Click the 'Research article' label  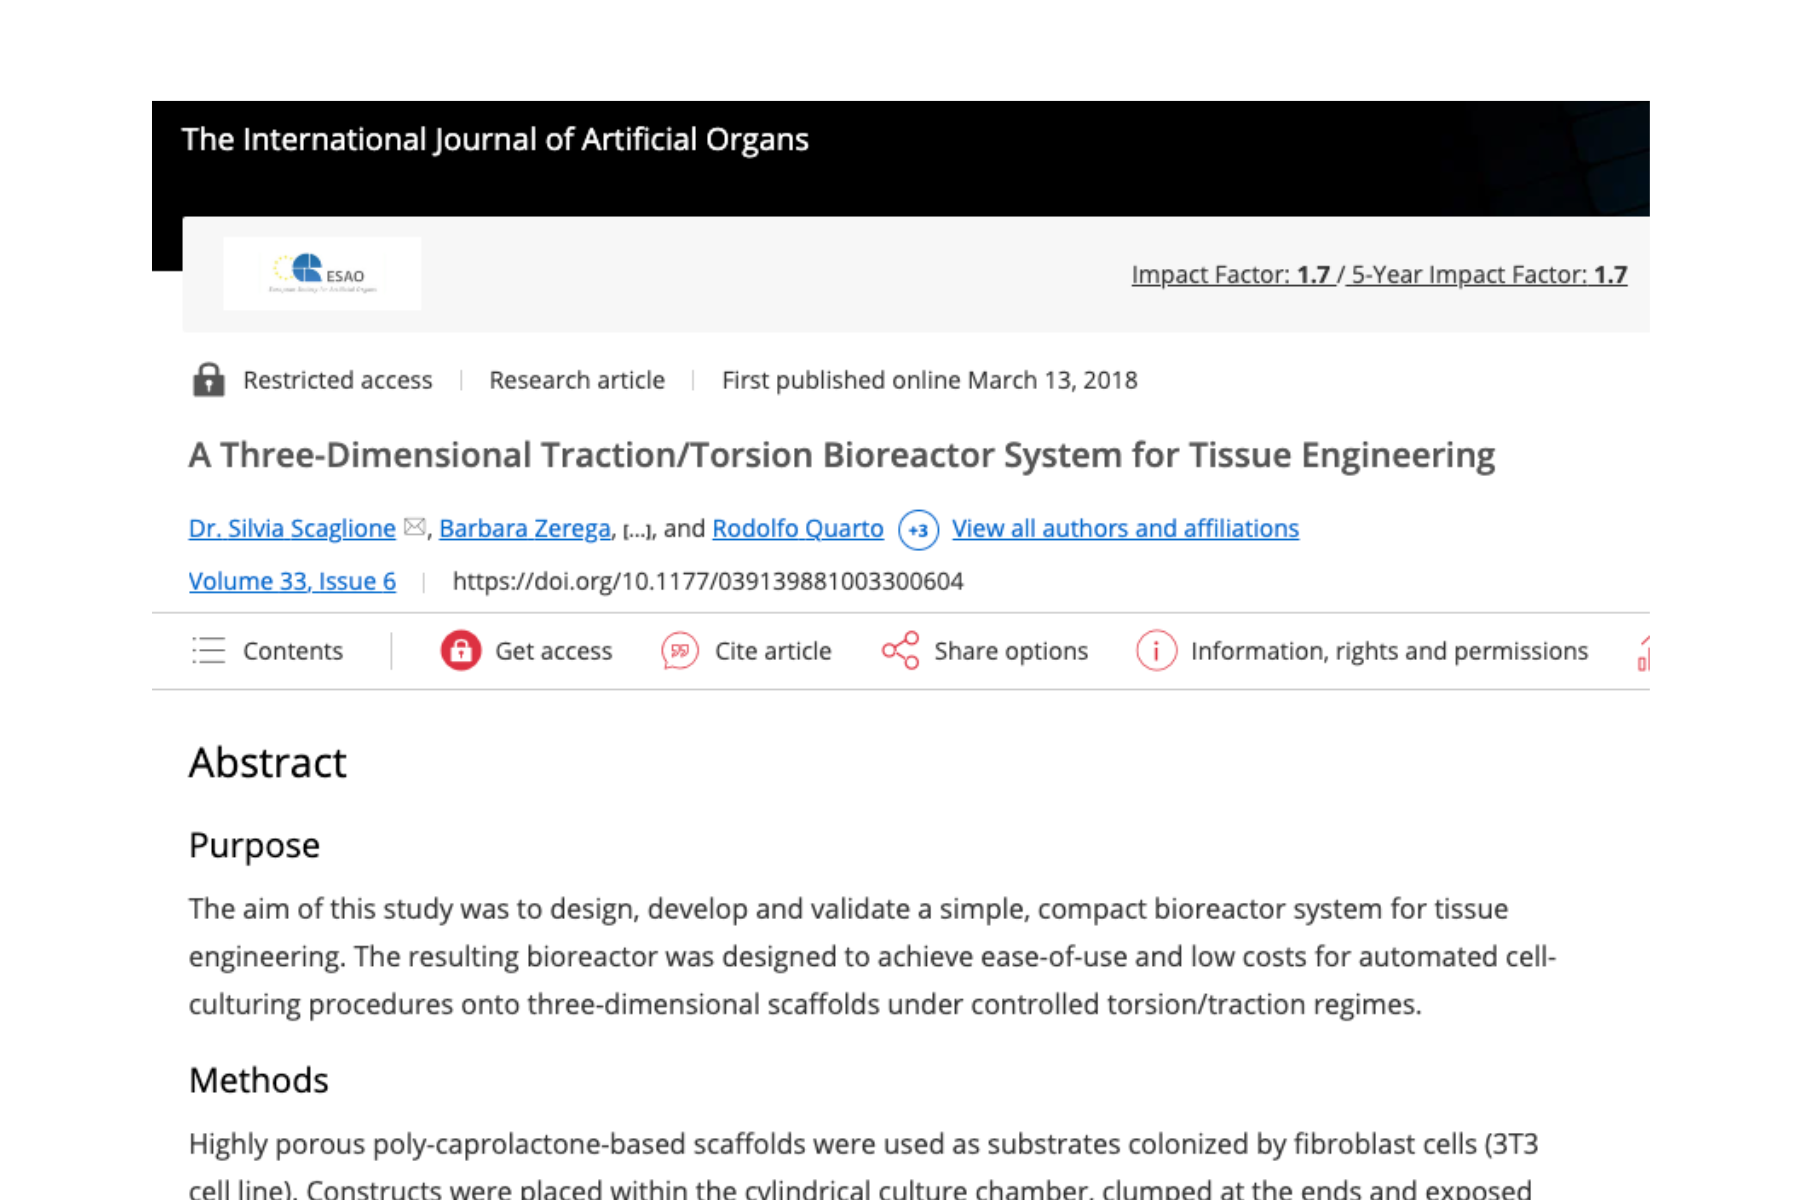(x=577, y=380)
